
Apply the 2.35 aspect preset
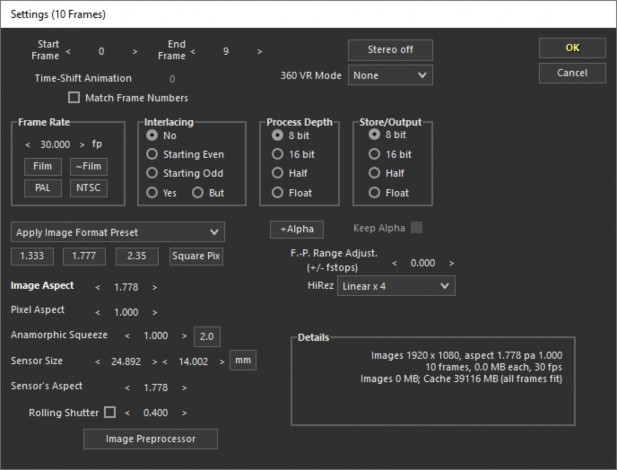pyautogui.click(x=137, y=256)
